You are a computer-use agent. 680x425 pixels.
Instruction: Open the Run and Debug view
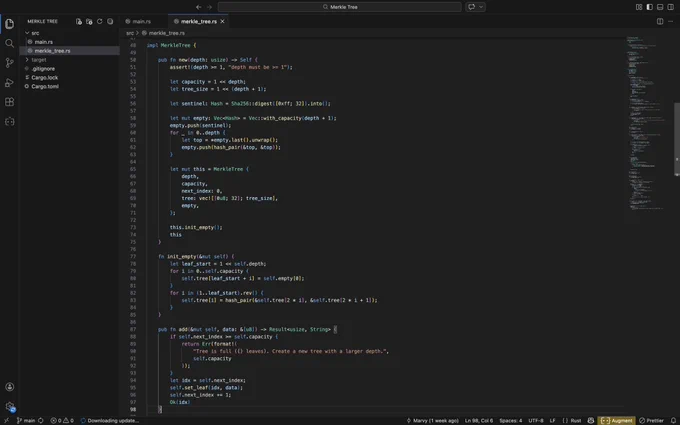[10, 82]
